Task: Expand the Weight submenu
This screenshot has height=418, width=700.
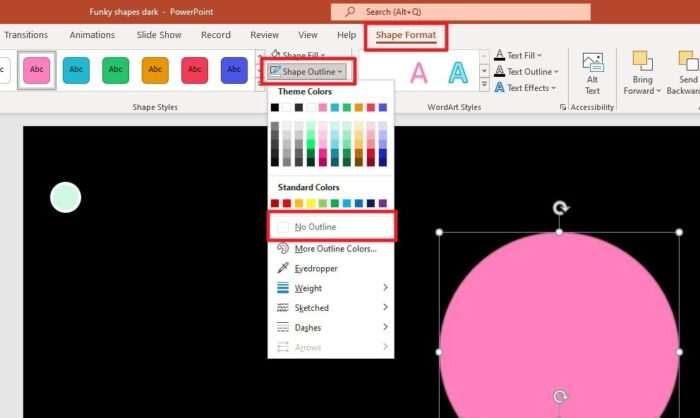Action: [x=331, y=288]
